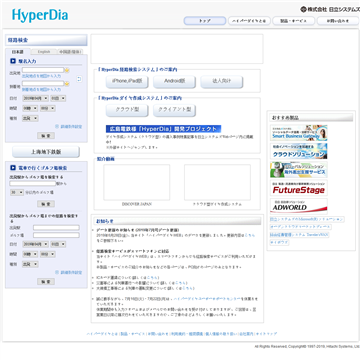Click the arrival station input in route search

(43, 83)
